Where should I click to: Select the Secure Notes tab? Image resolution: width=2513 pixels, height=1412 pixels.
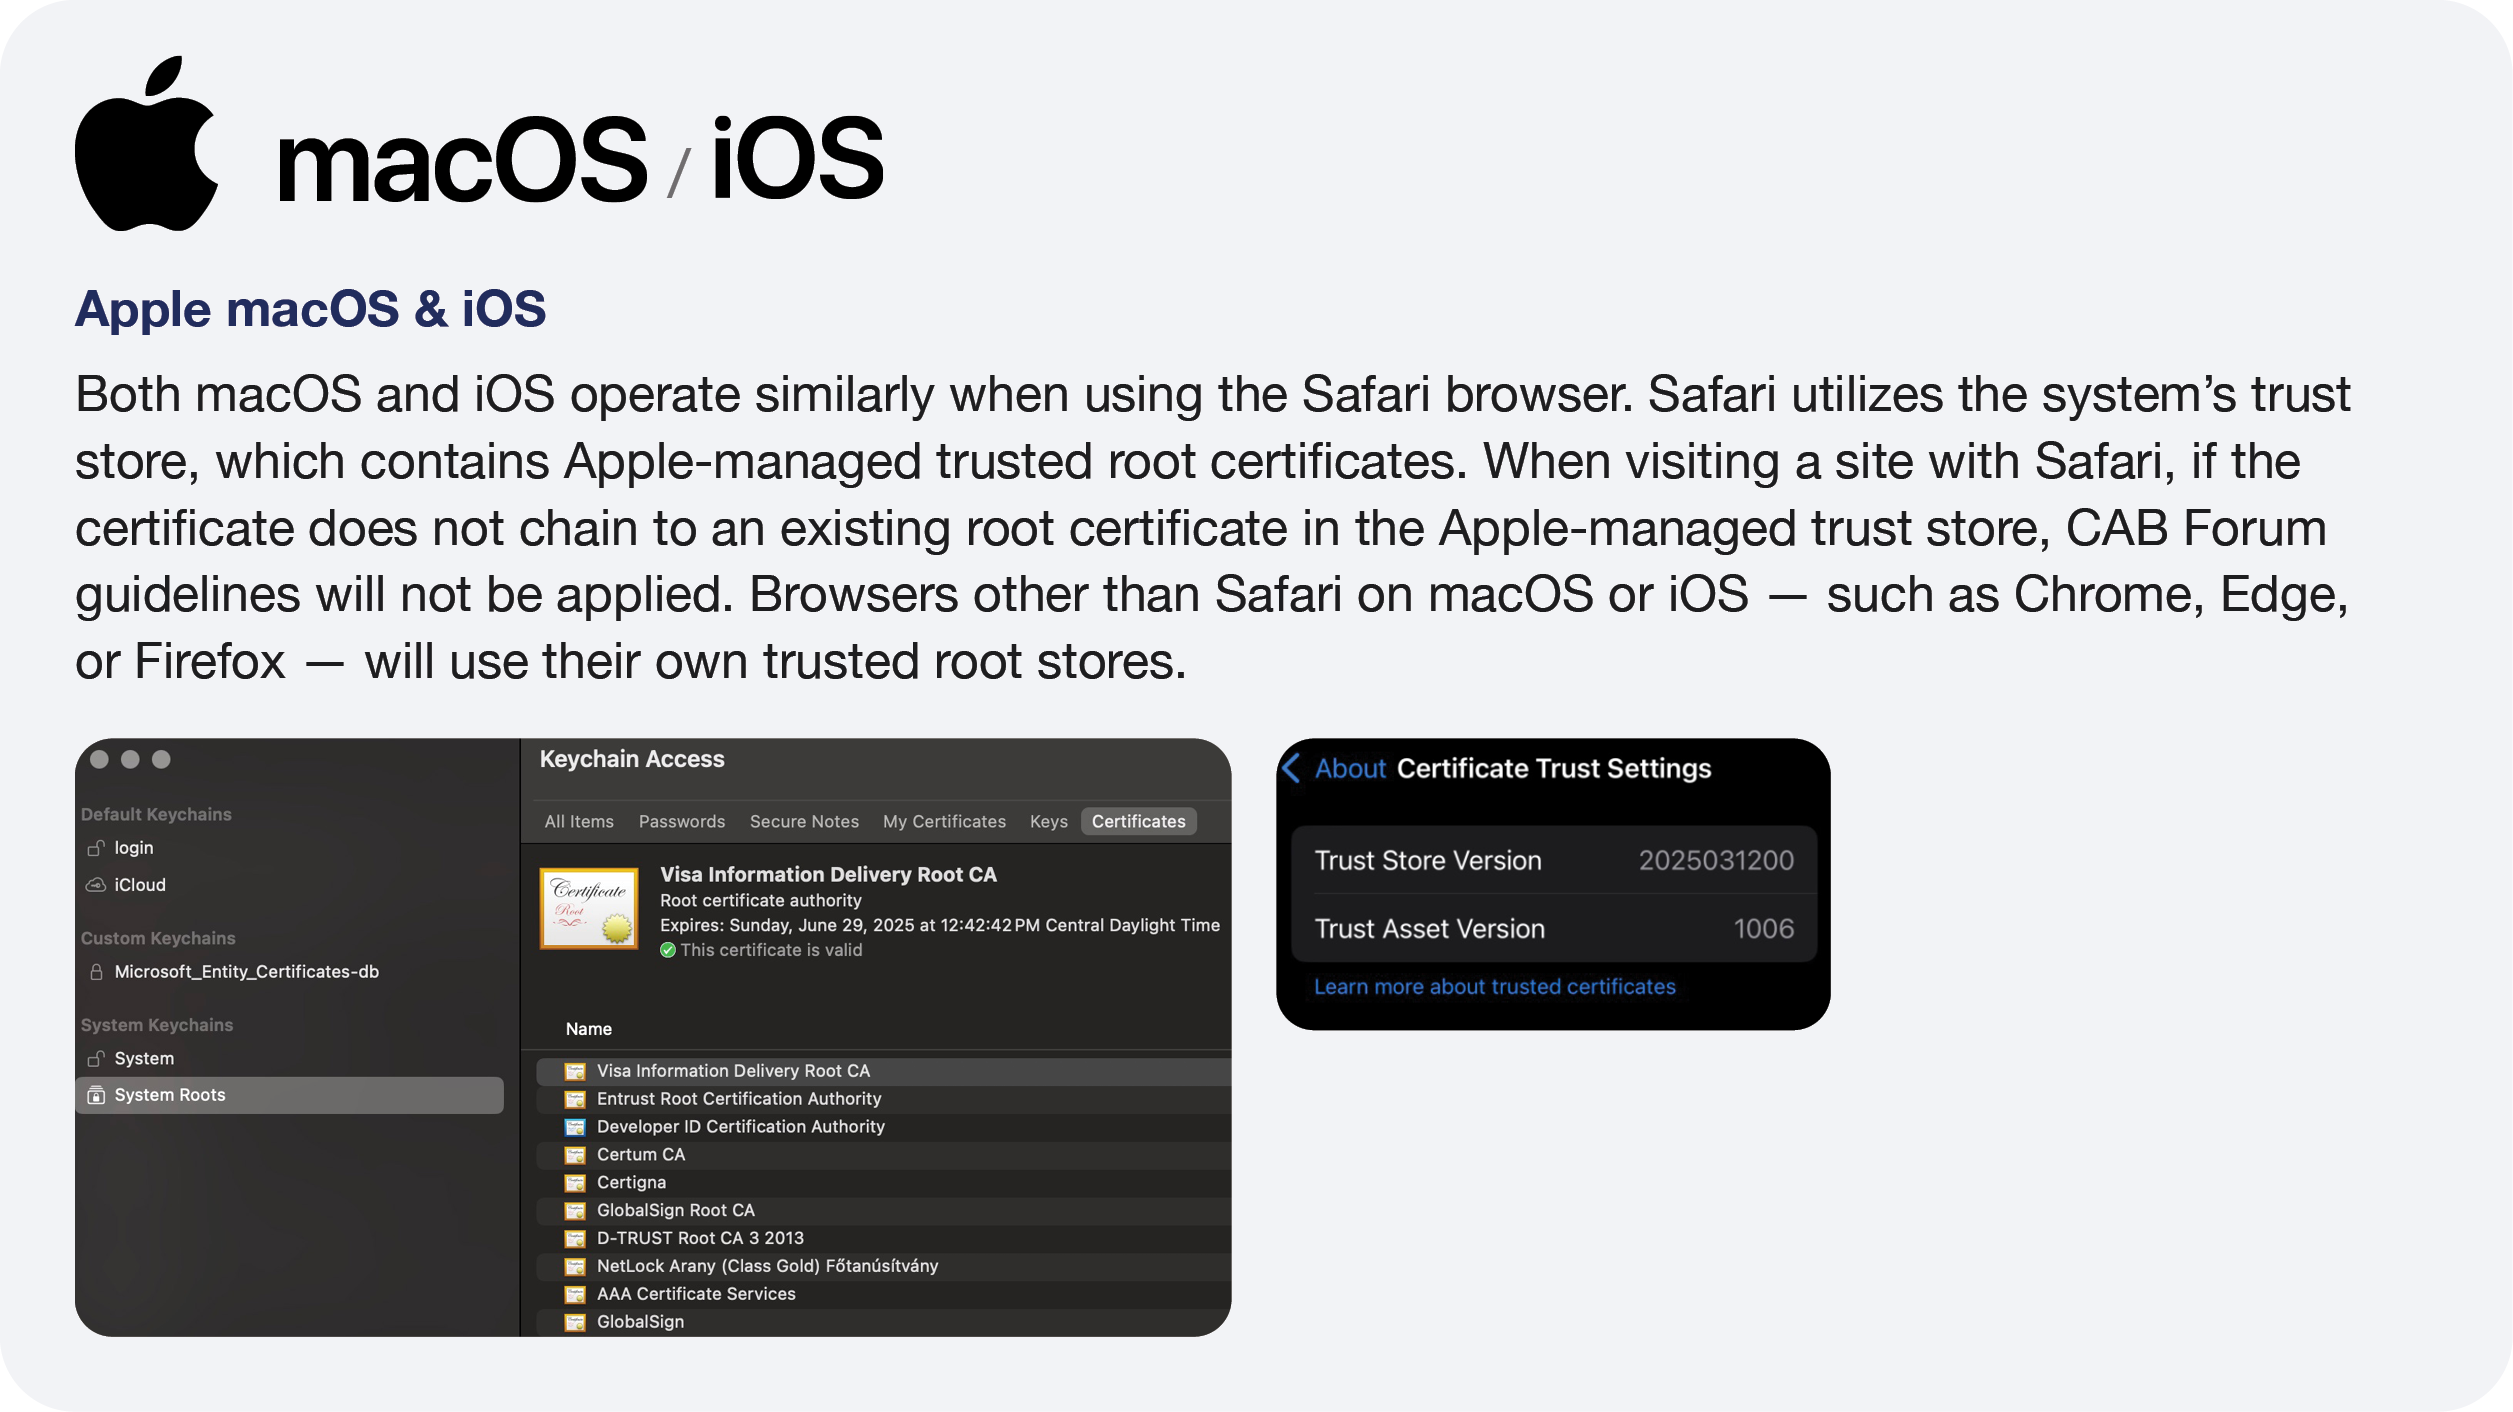(x=804, y=822)
